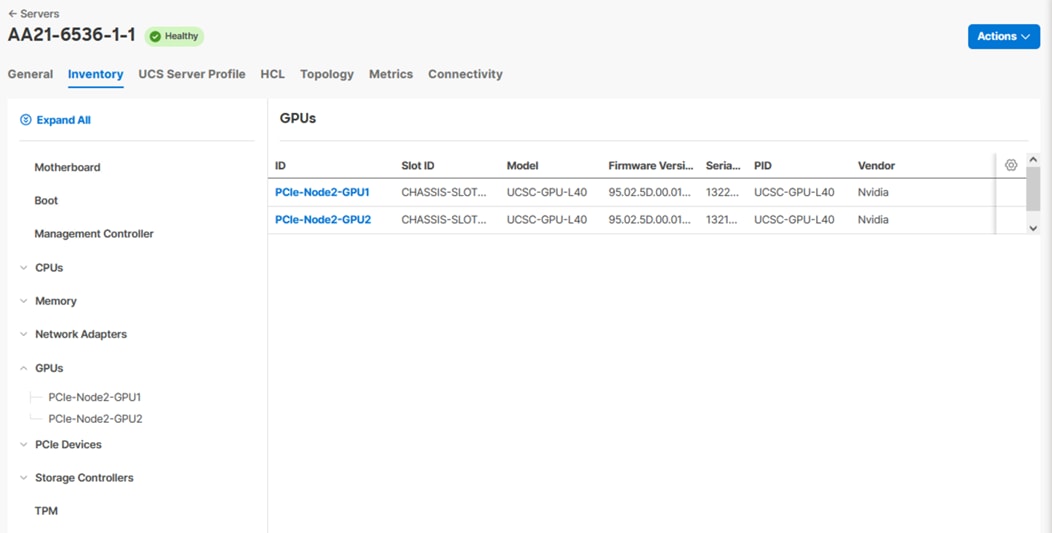1052x533 pixels.
Task: Click the table scrollbar down arrow
Action: pos(1033,228)
